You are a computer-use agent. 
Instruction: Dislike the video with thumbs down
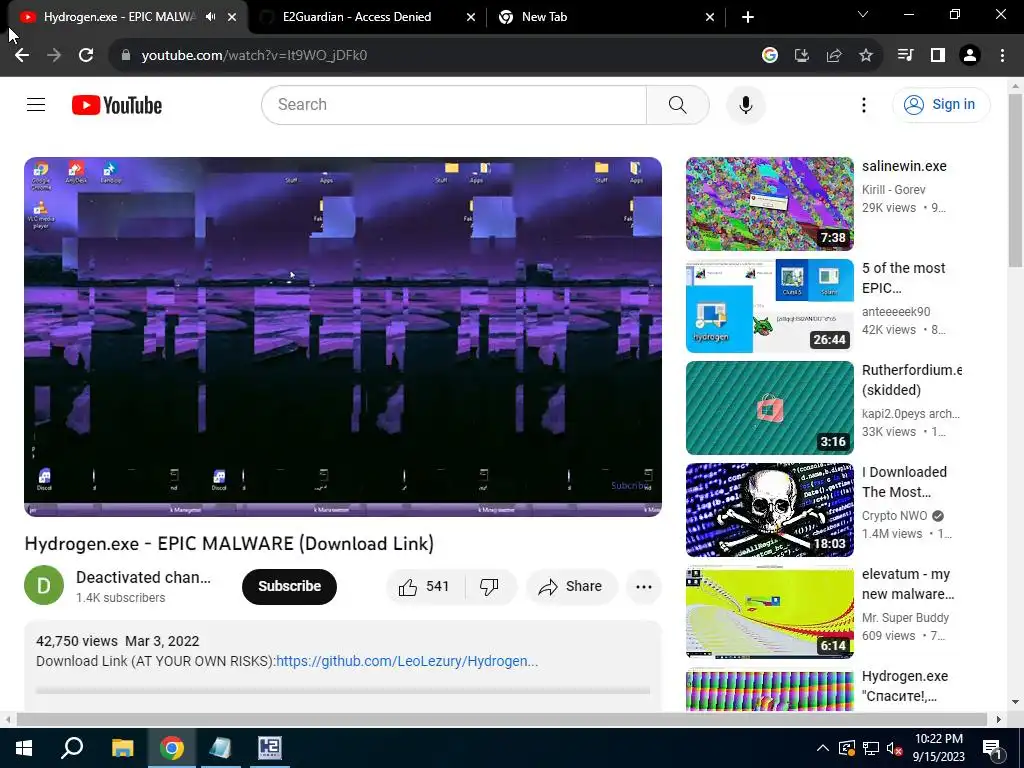(490, 586)
